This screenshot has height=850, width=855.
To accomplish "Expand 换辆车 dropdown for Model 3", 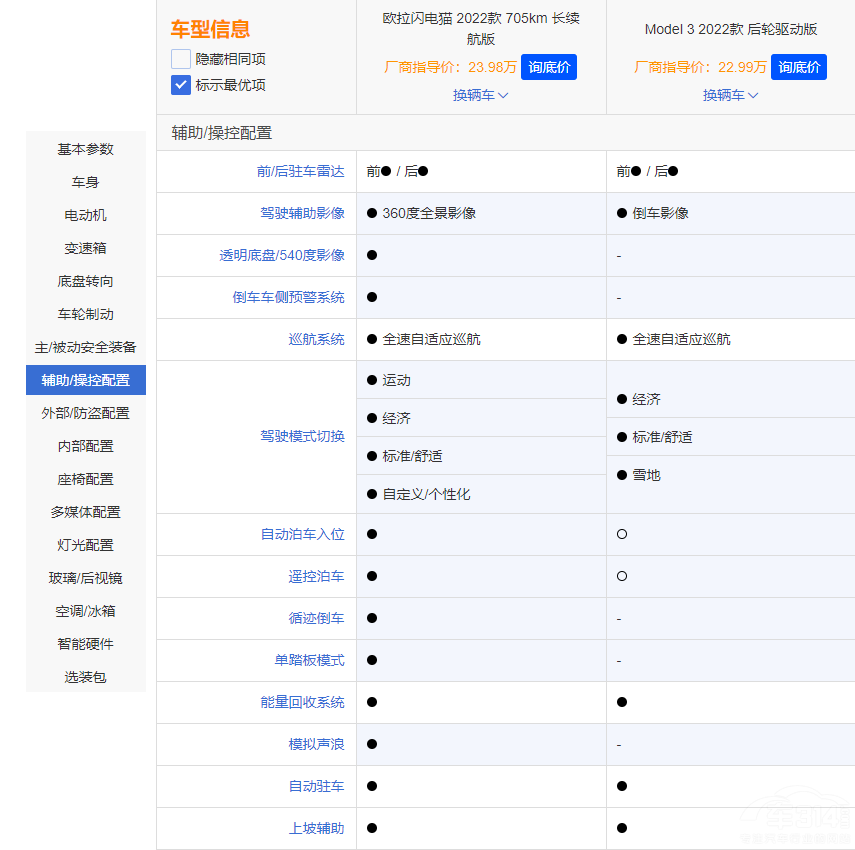I will click(x=731, y=95).
